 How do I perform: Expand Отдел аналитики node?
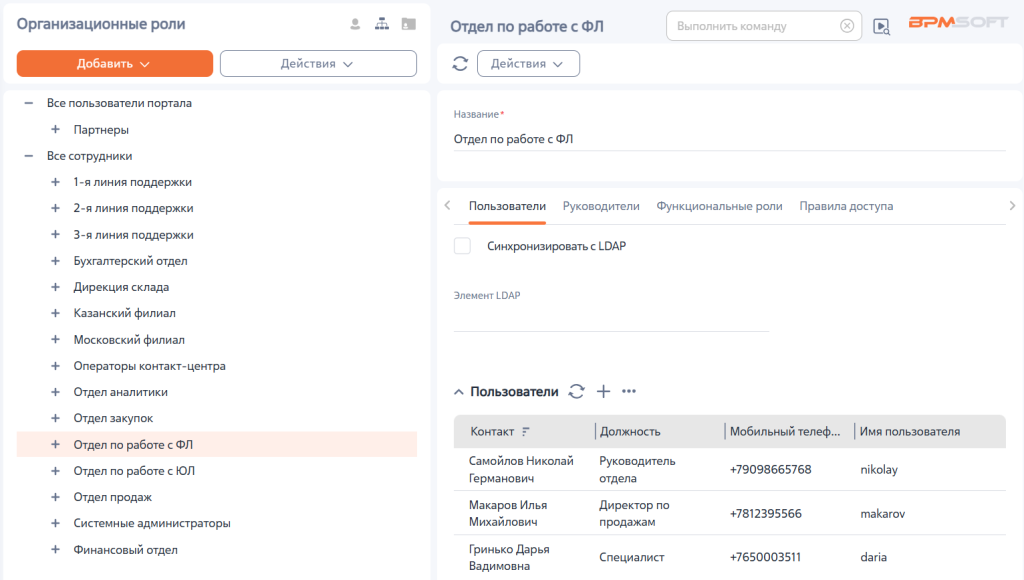click(x=56, y=392)
